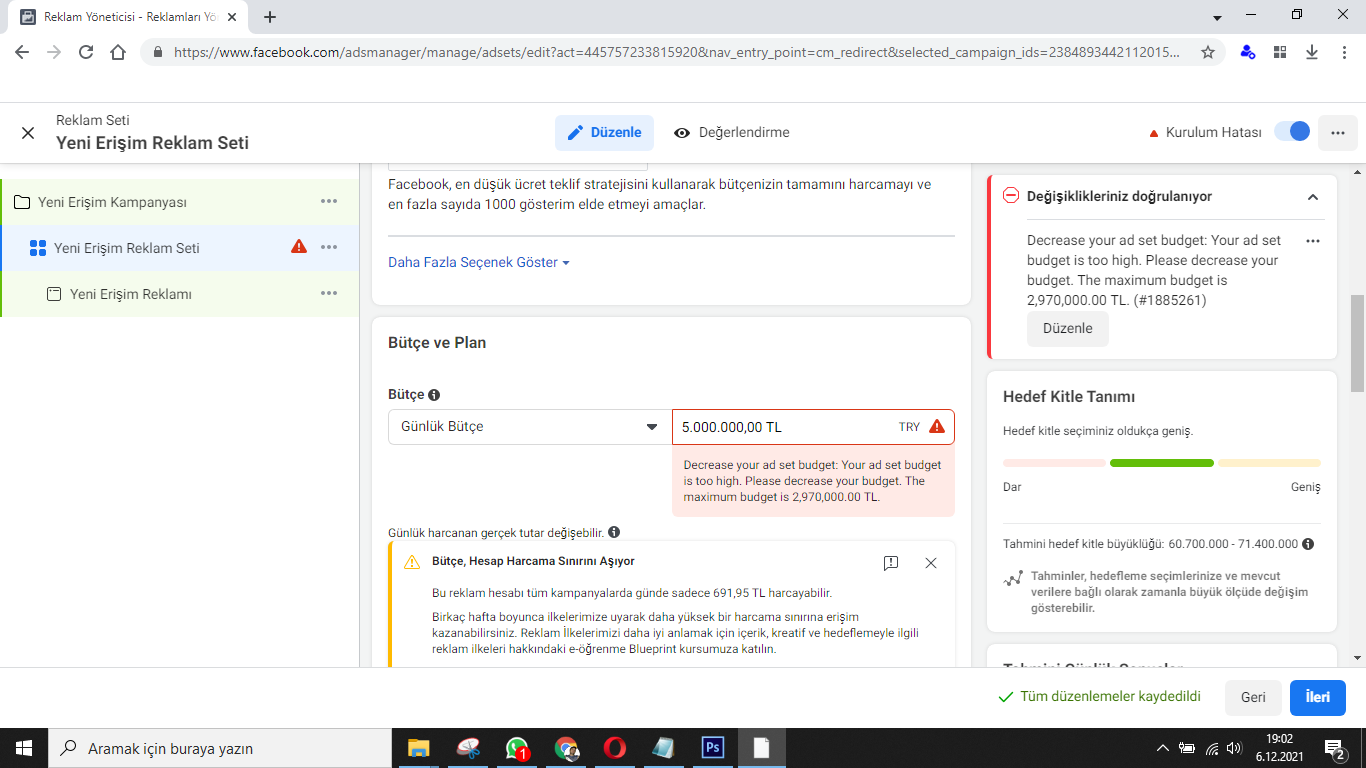Open WhatsApp from the taskbar
Screen dimensions: 1366x768
click(x=517, y=748)
